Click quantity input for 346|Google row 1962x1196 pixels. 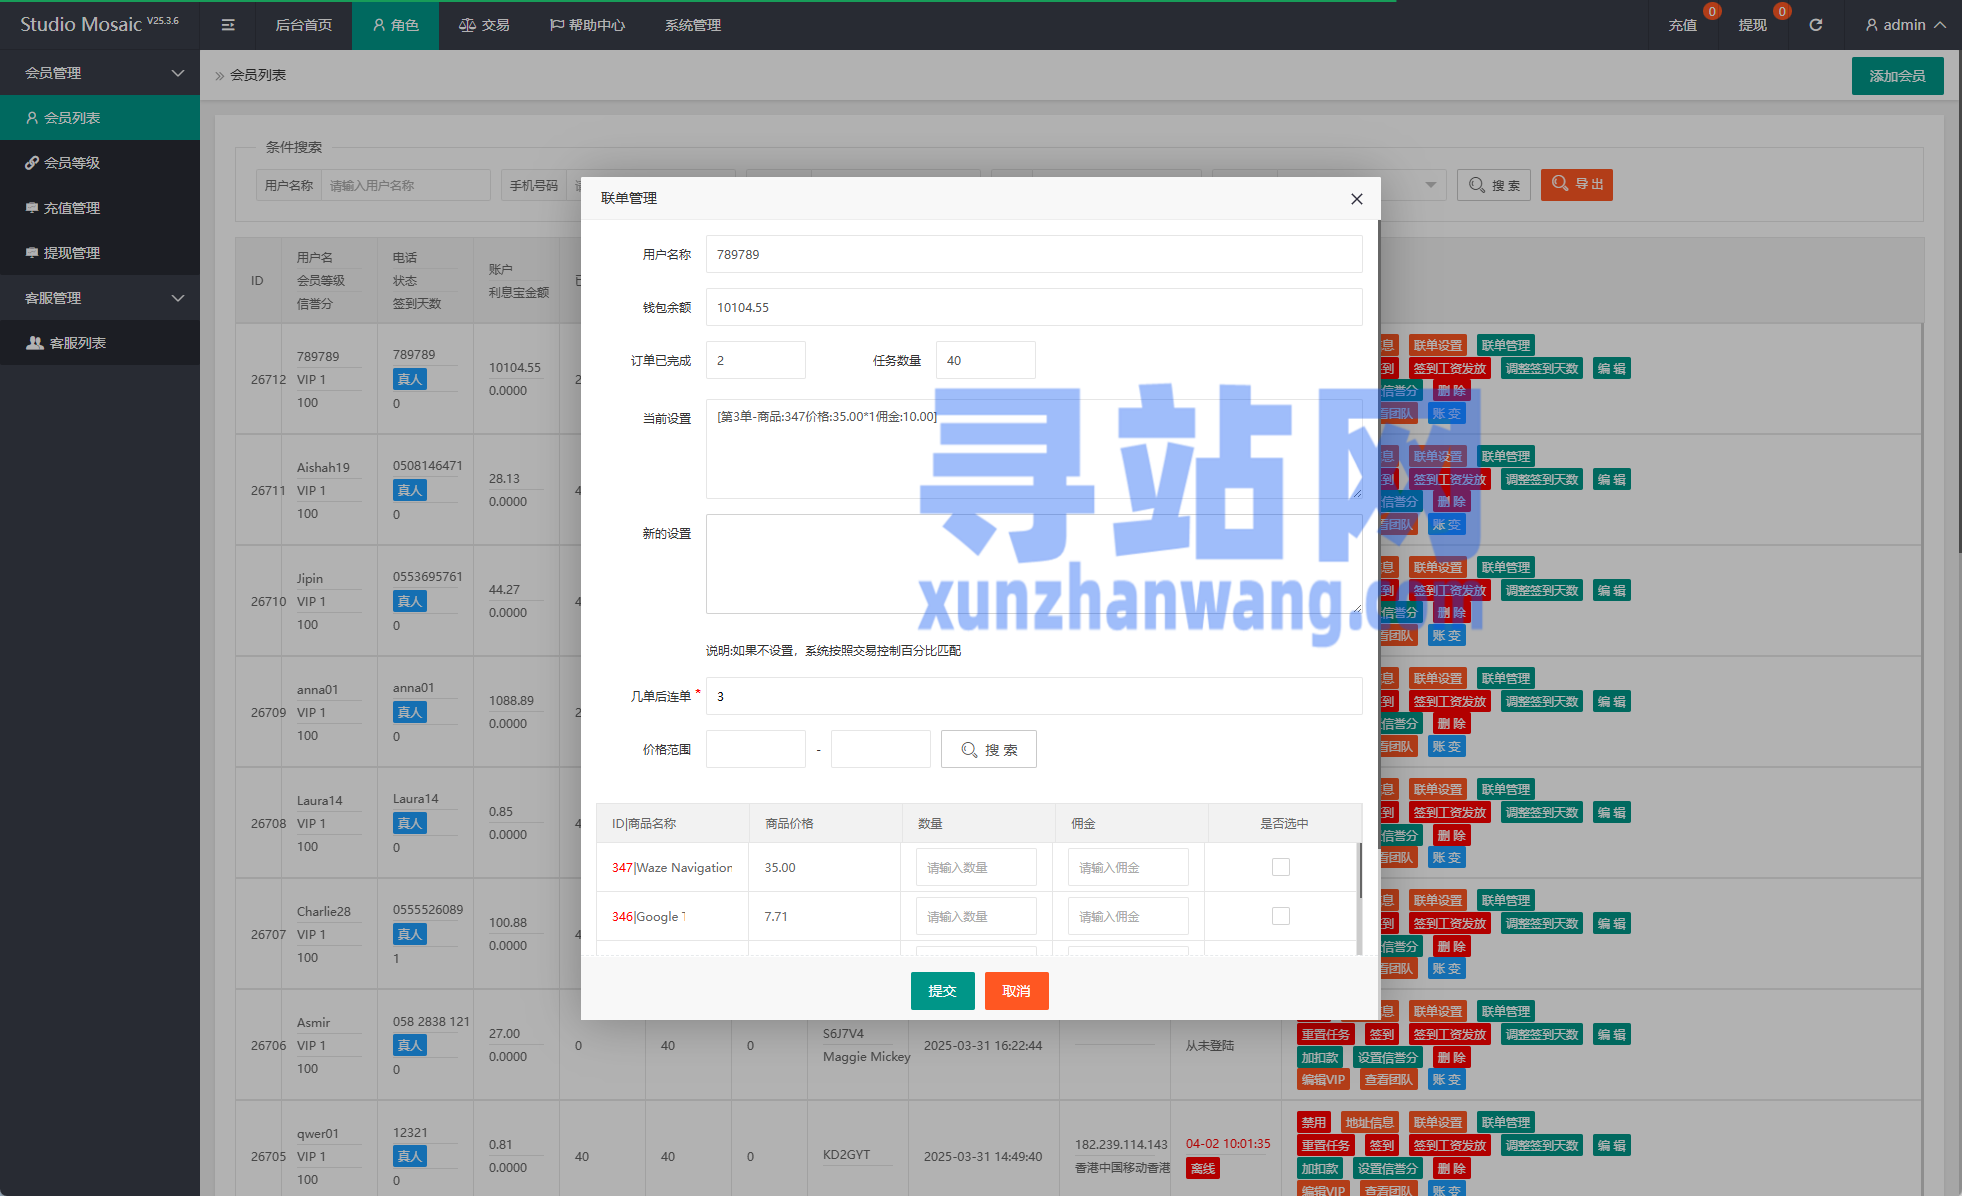pyautogui.click(x=976, y=916)
